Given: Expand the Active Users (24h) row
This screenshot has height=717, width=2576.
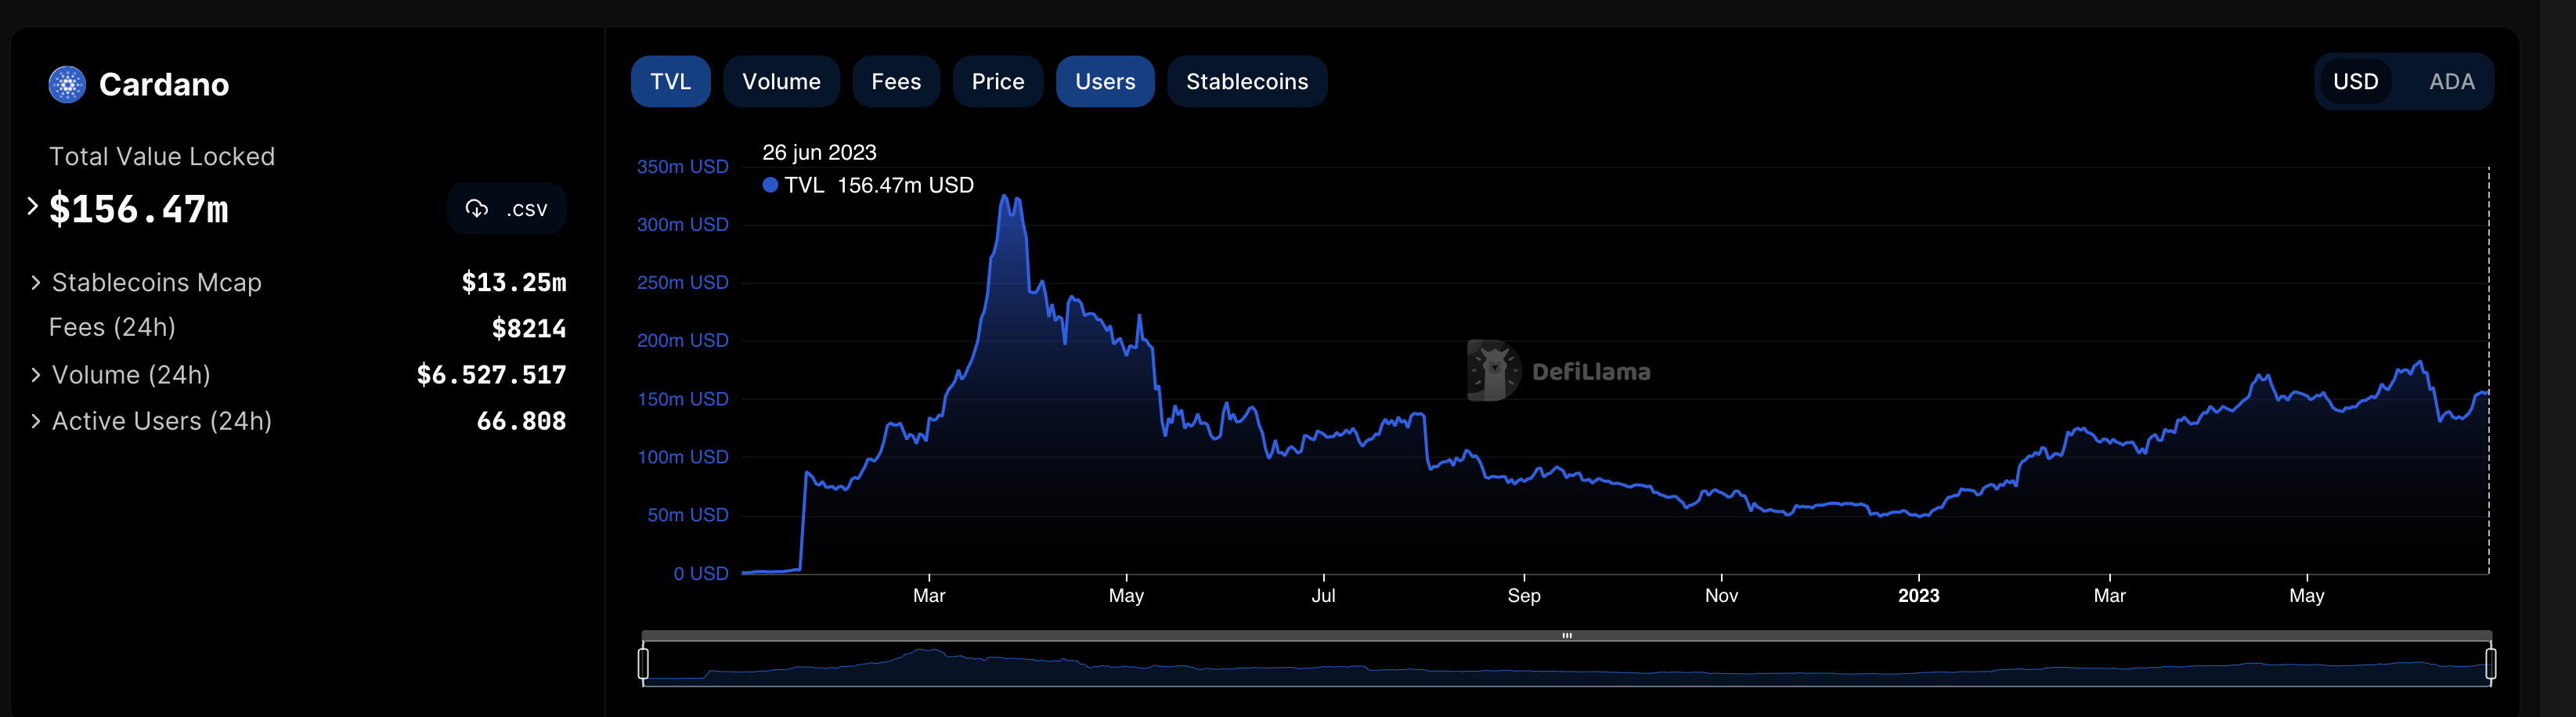Looking at the screenshot, I should pyautogui.click(x=36, y=421).
